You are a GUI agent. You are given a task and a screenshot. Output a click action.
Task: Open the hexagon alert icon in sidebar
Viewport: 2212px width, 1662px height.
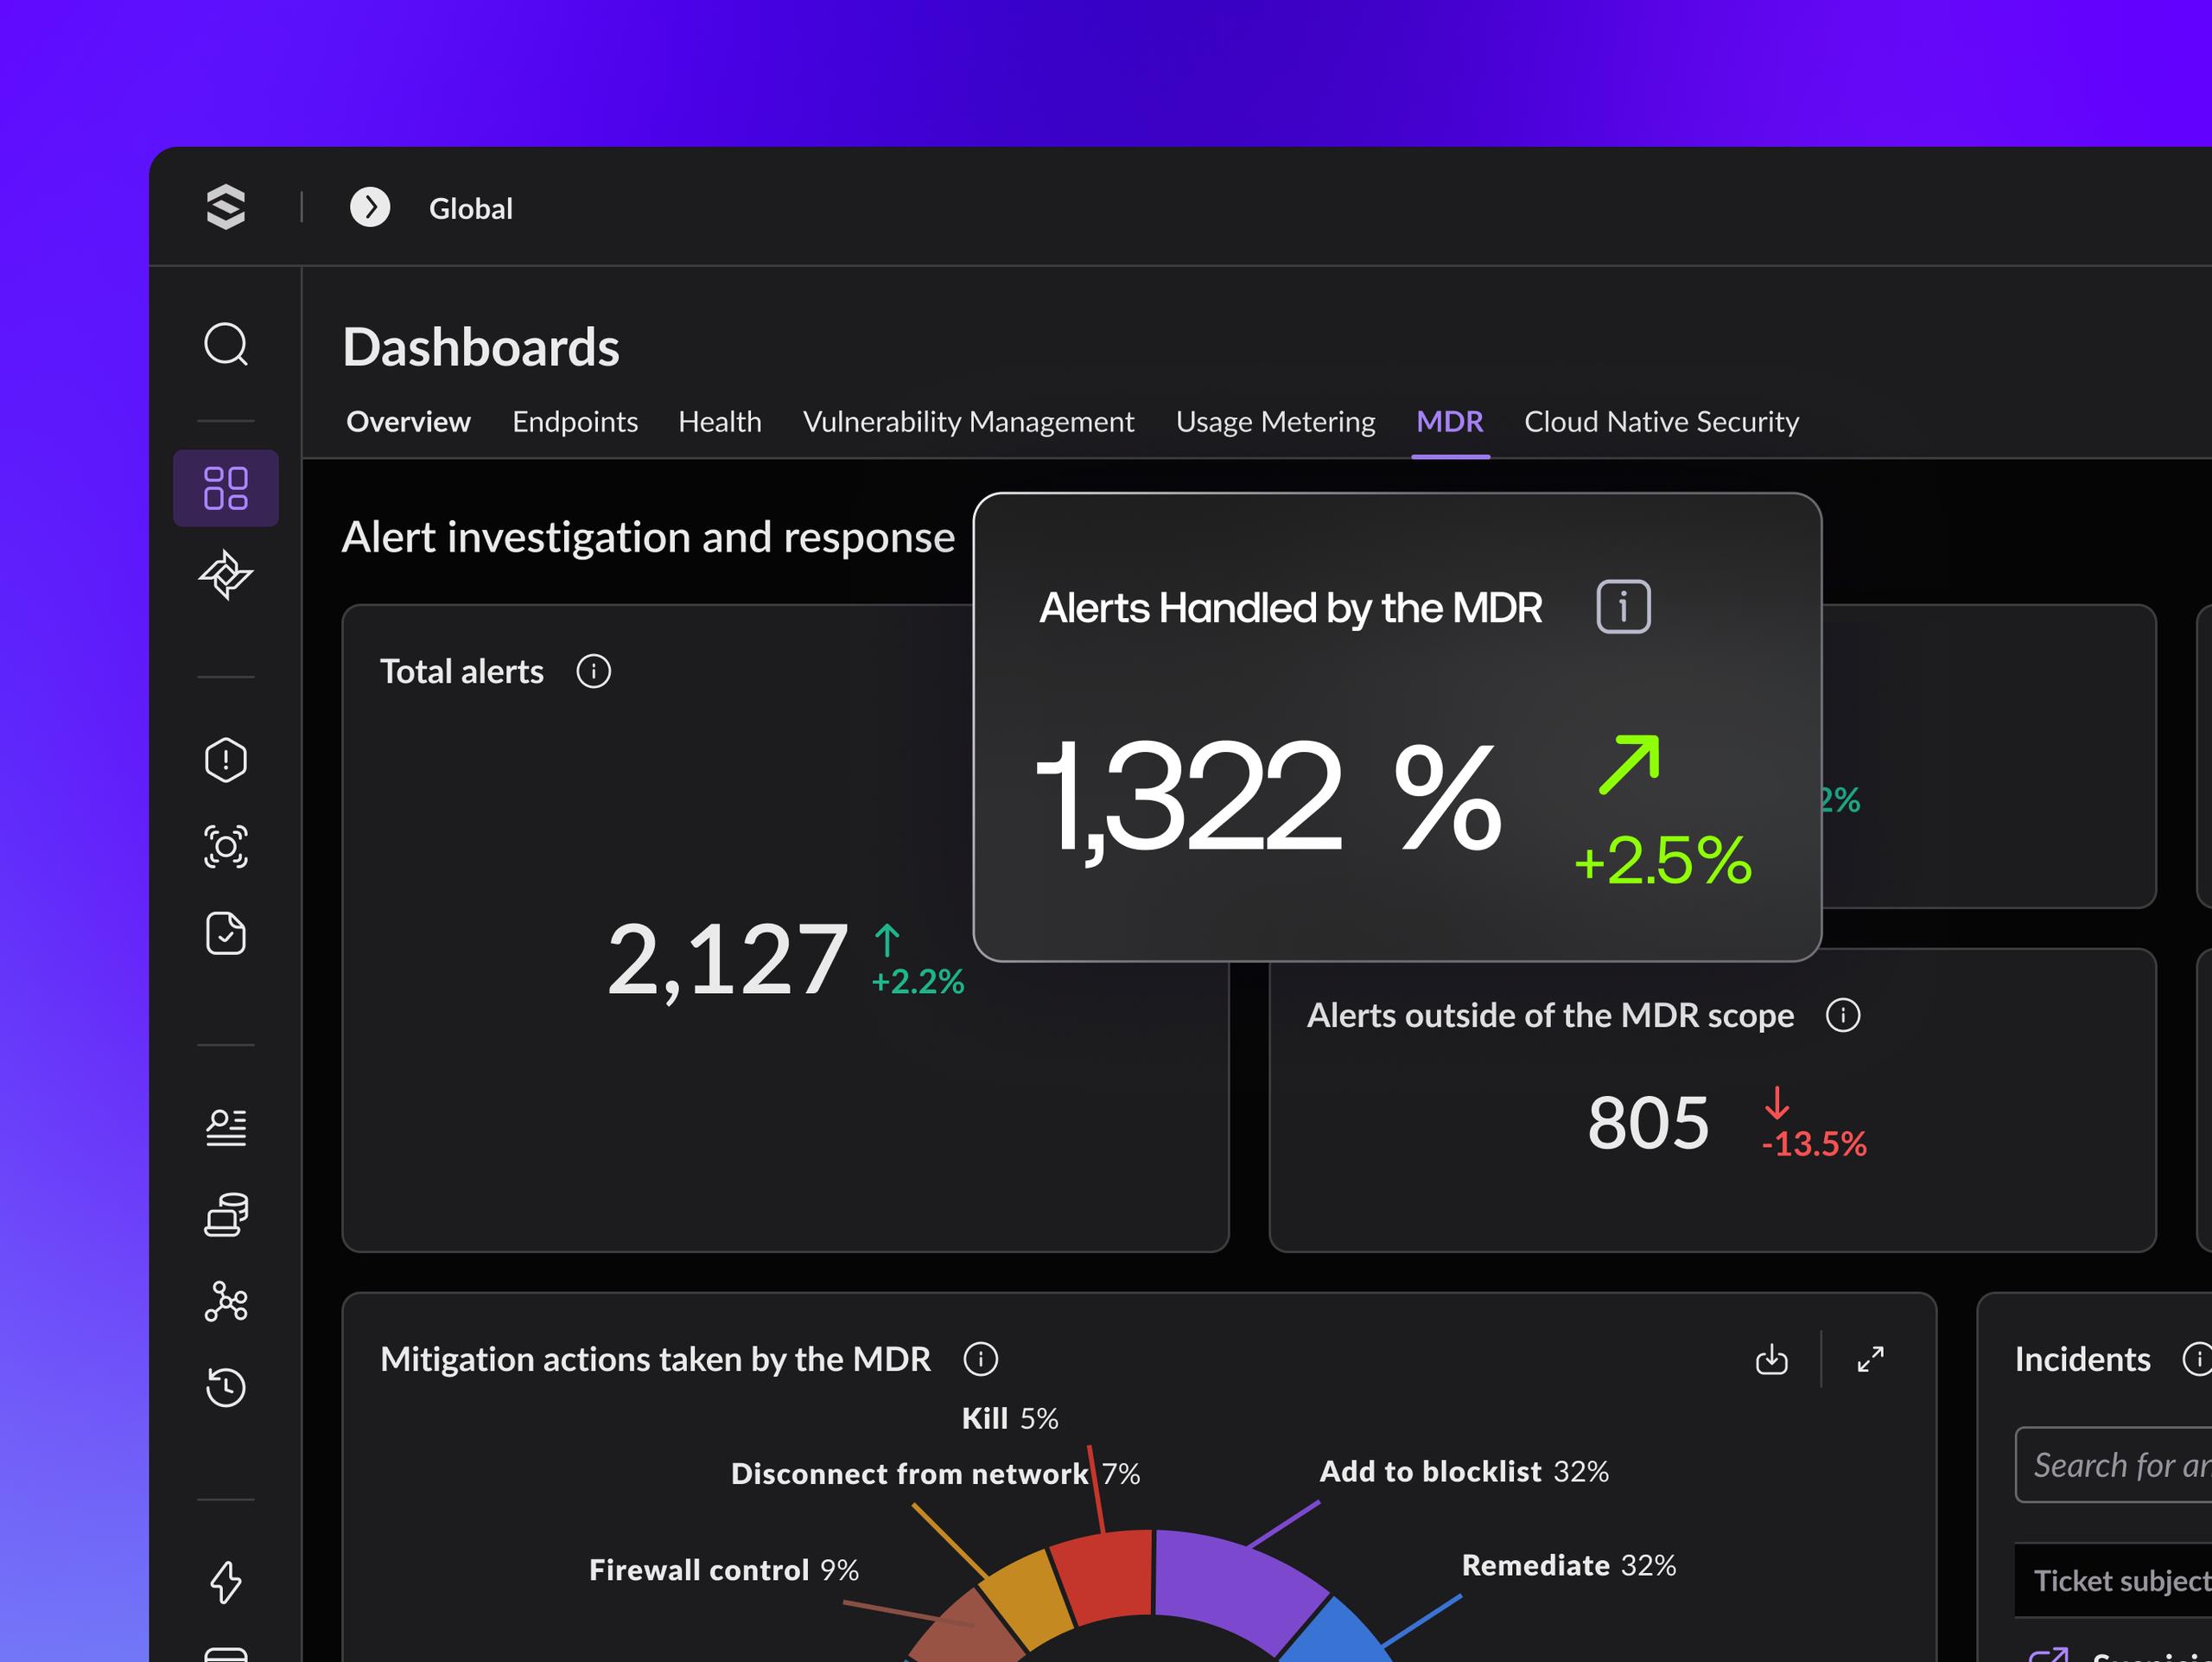click(226, 760)
